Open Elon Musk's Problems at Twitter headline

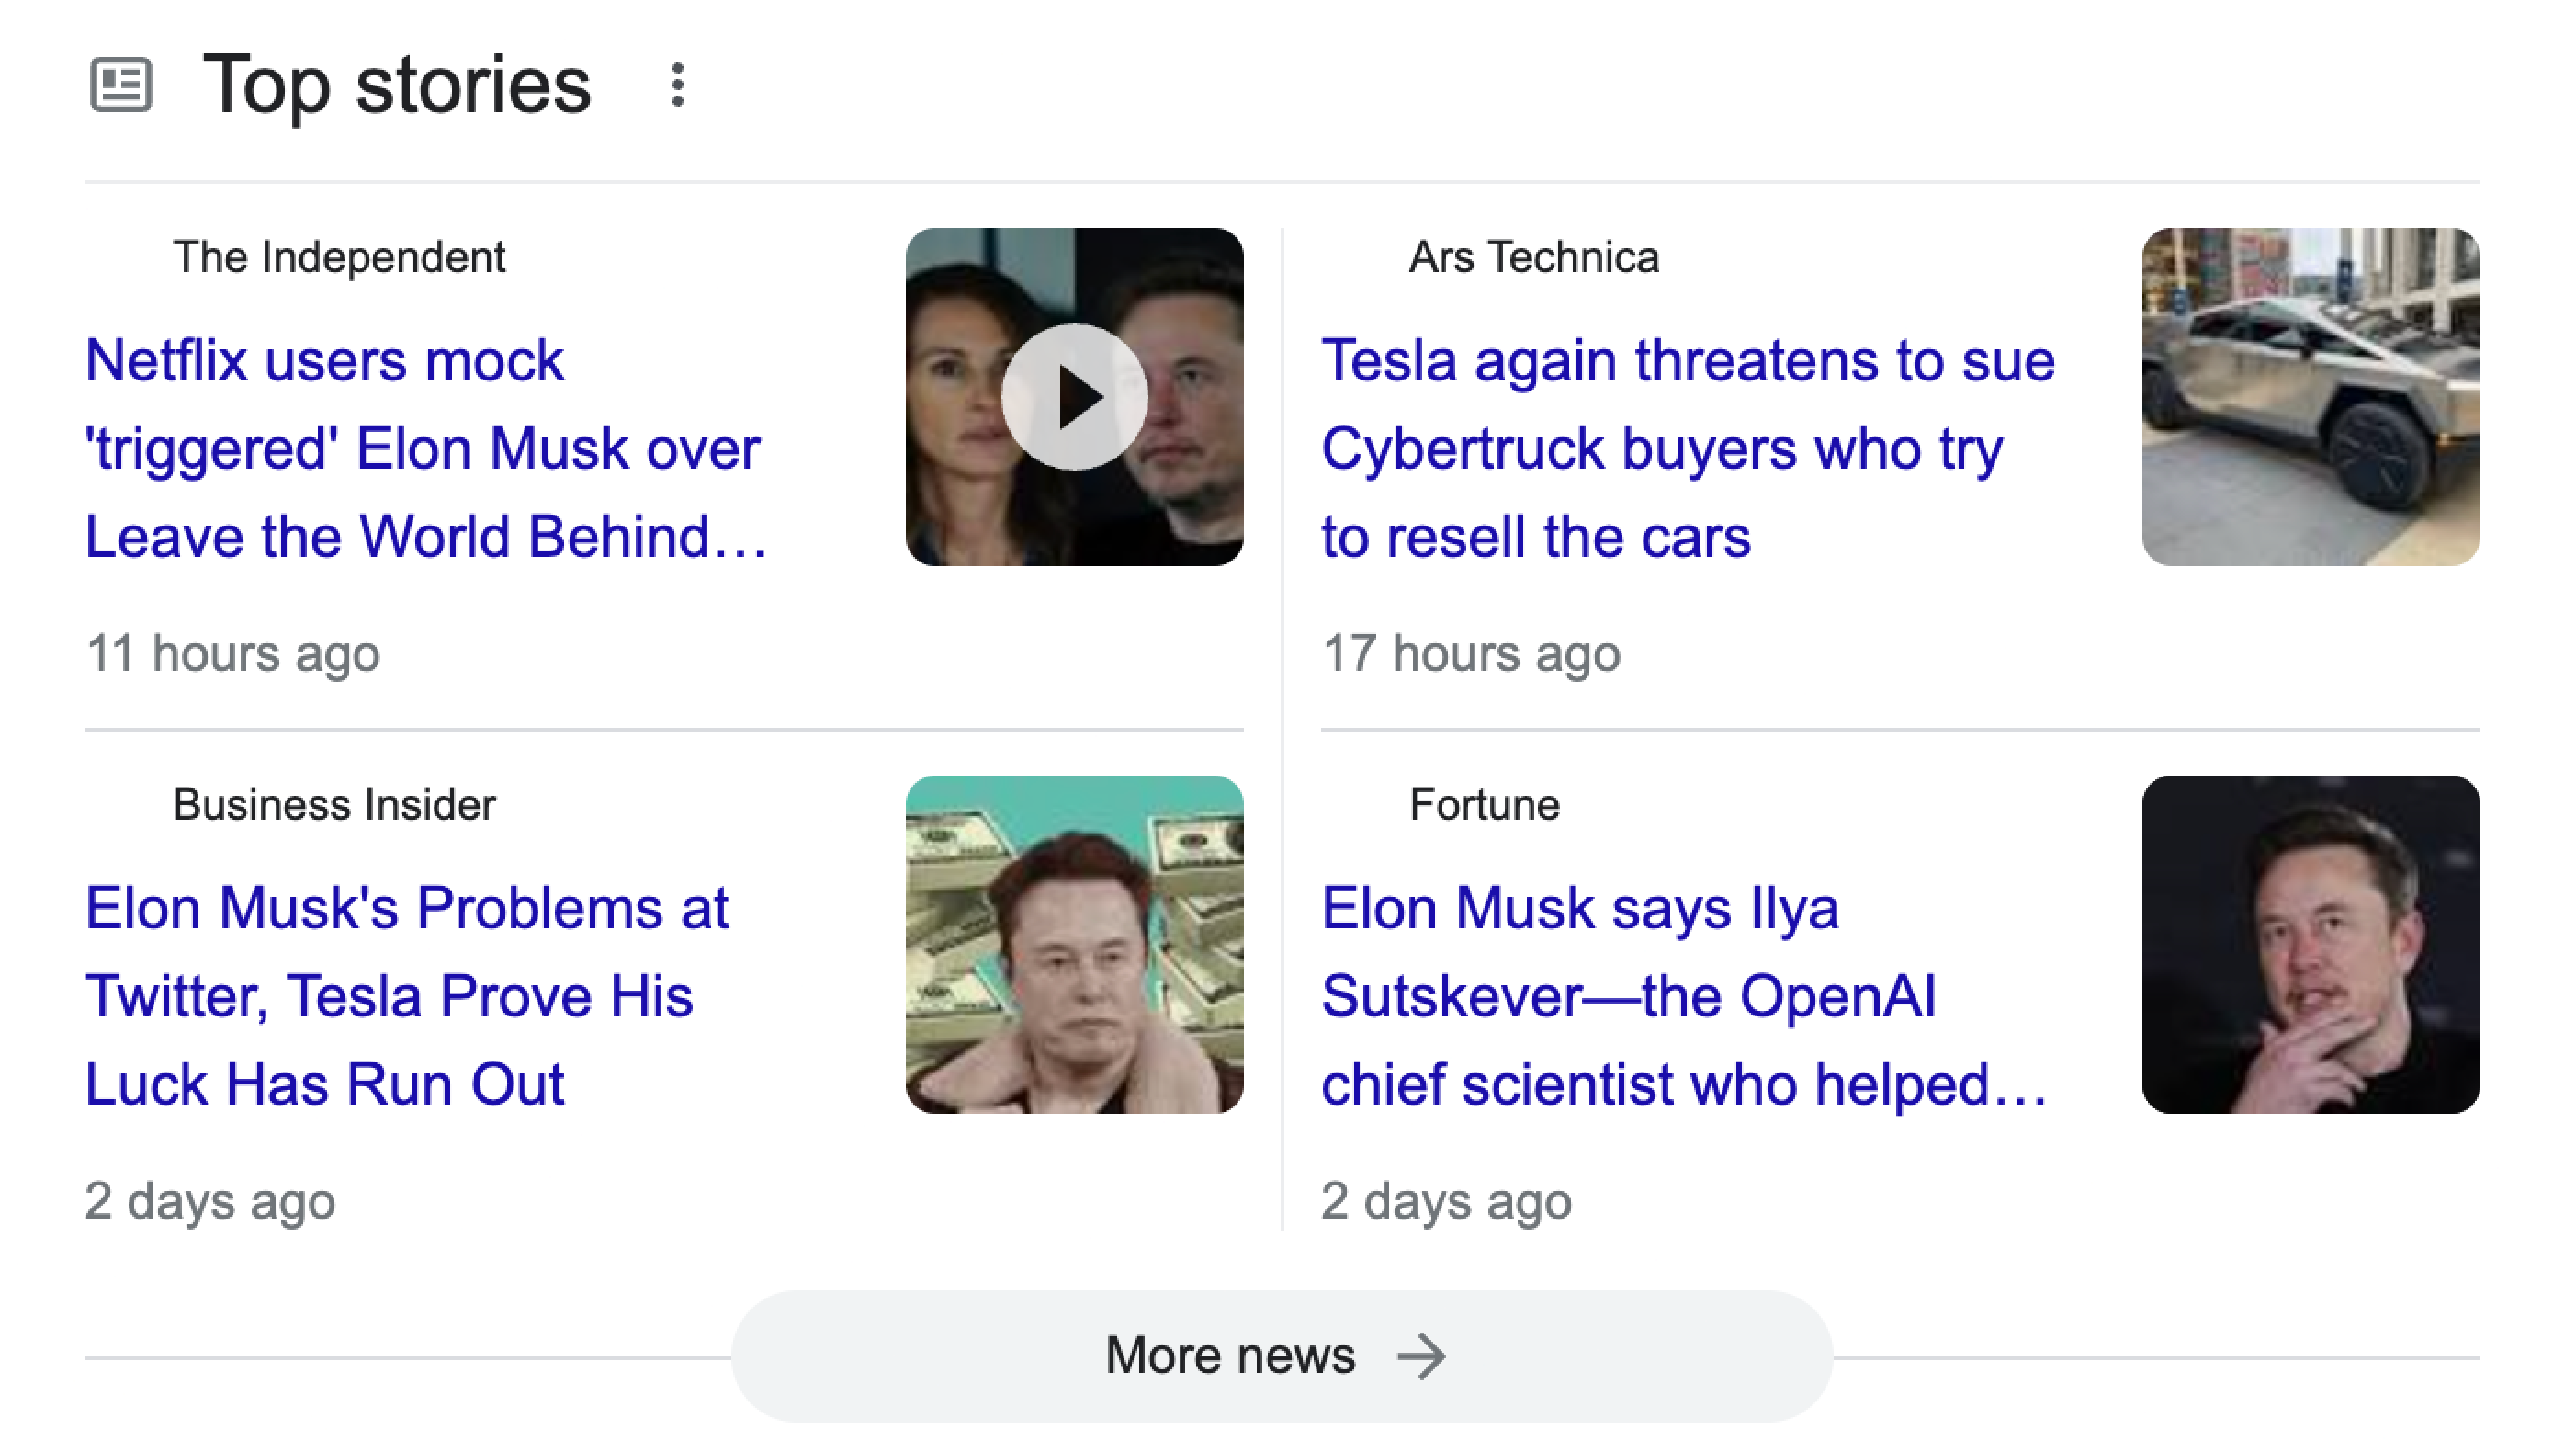(407, 996)
